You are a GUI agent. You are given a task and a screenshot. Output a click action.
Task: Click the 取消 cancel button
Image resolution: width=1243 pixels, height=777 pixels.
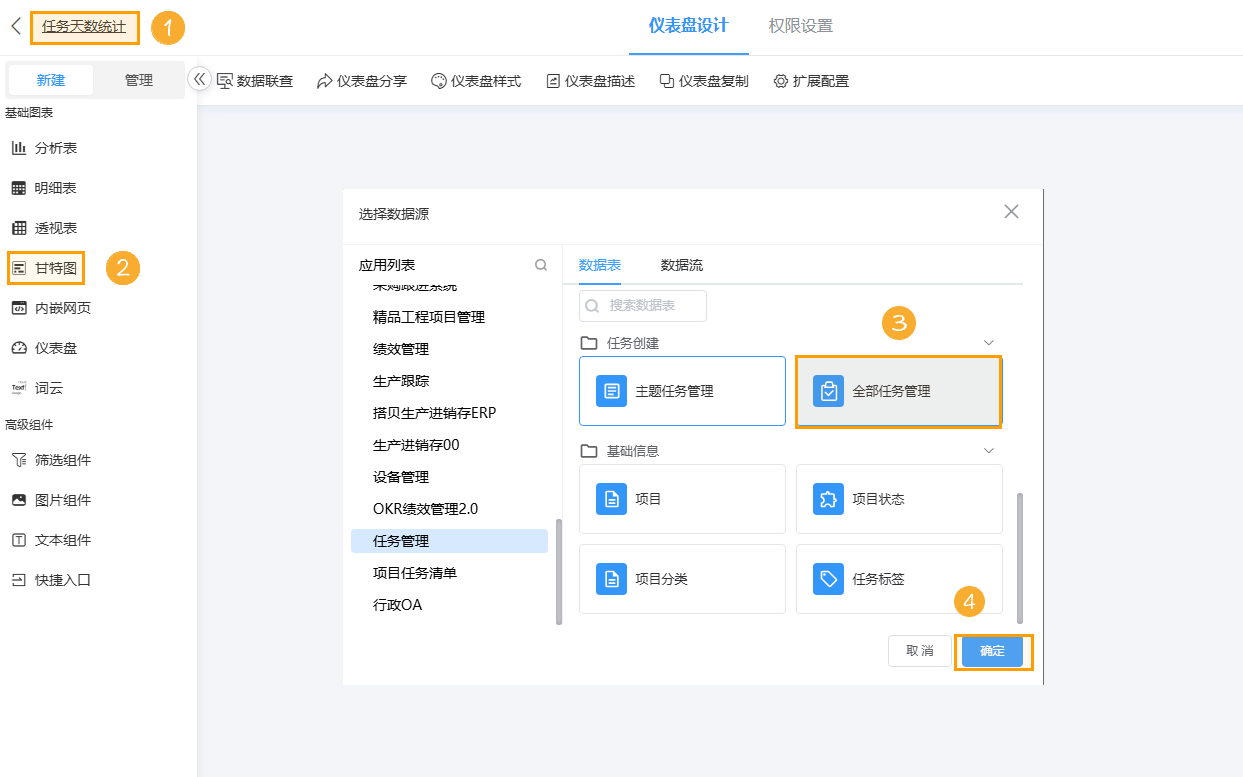coord(919,651)
